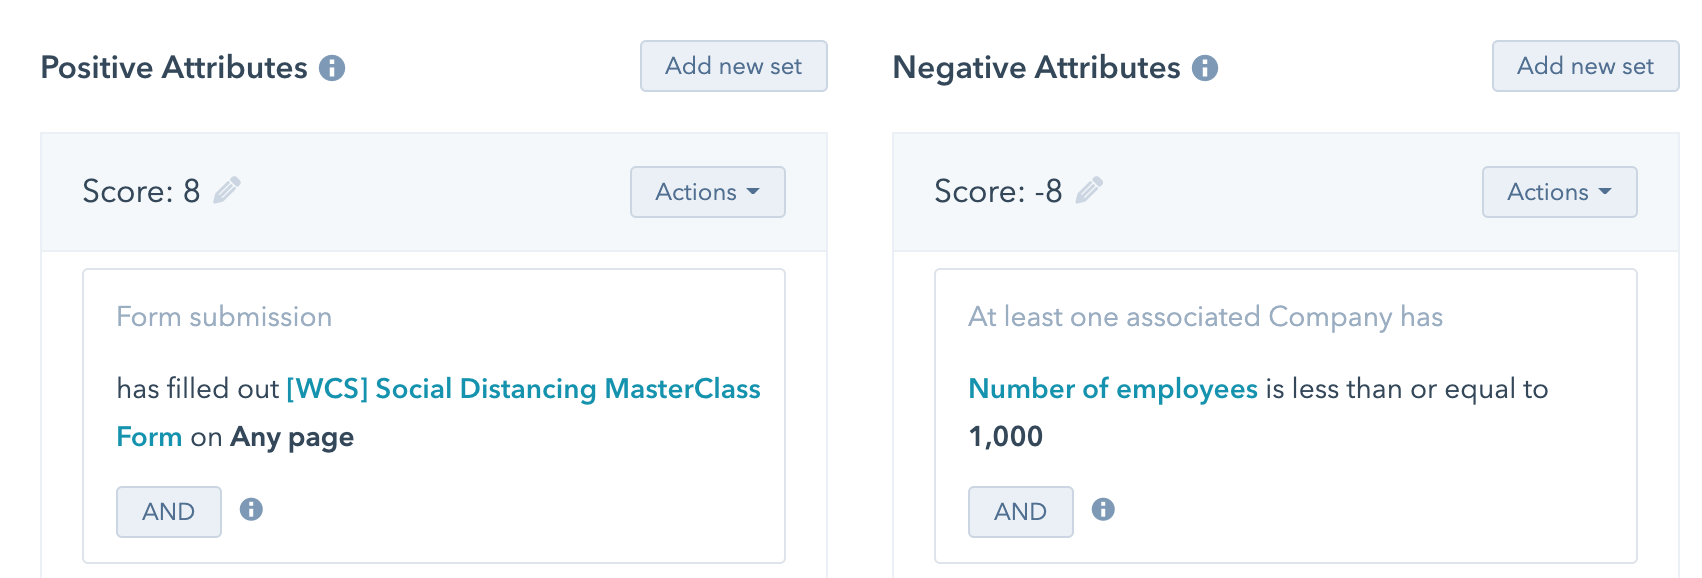Open Actions dropdown for positive score set
Screen dimensions: 1702x578
point(708,192)
